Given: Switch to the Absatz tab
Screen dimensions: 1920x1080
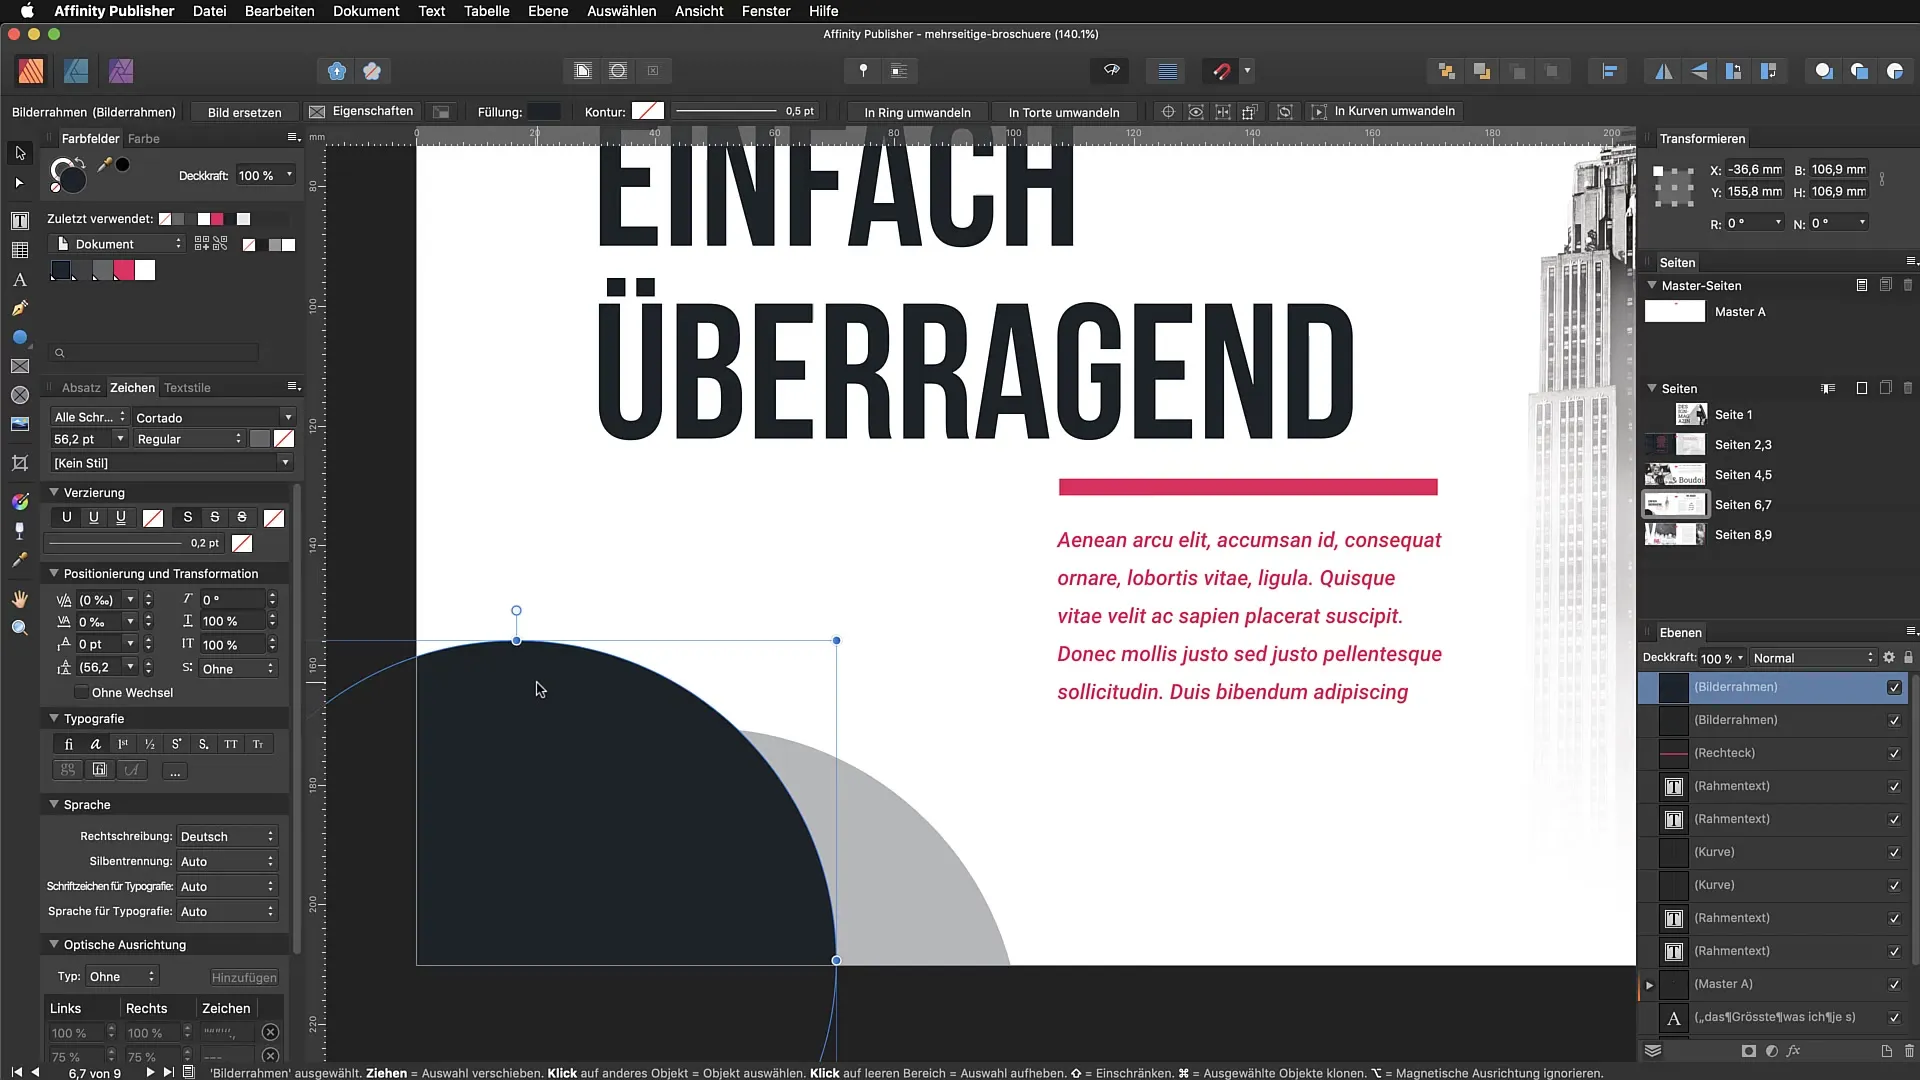Looking at the screenshot, I should tap(81, 388).
